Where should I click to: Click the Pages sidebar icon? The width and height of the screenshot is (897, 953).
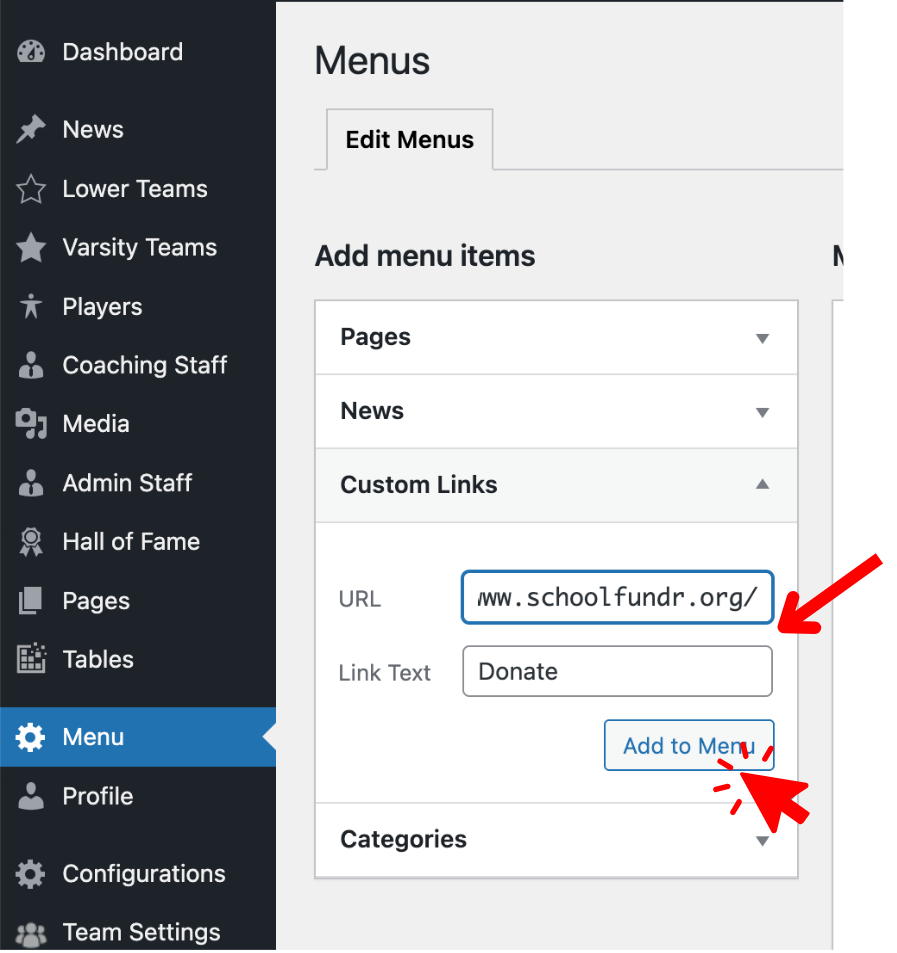coord(30,600)
